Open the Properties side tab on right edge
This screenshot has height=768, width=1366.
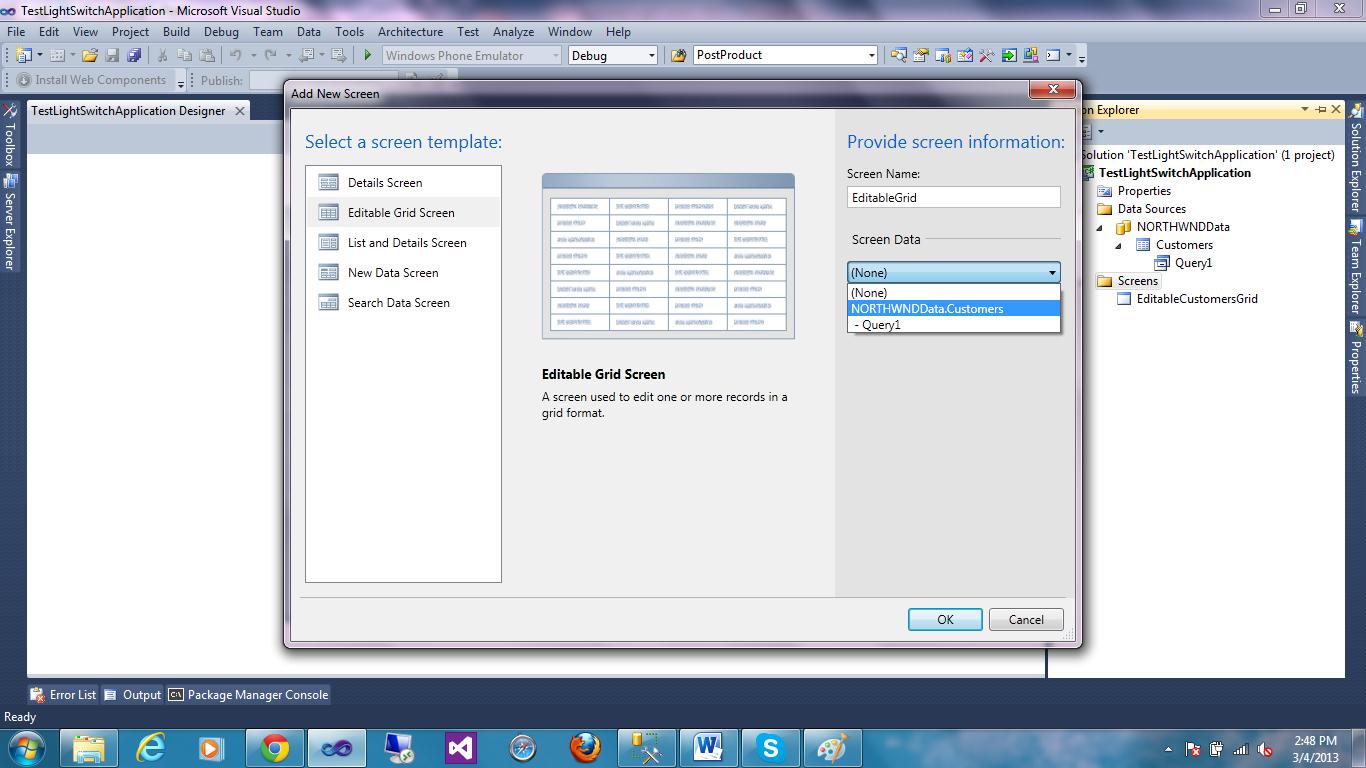point(1356,358)
